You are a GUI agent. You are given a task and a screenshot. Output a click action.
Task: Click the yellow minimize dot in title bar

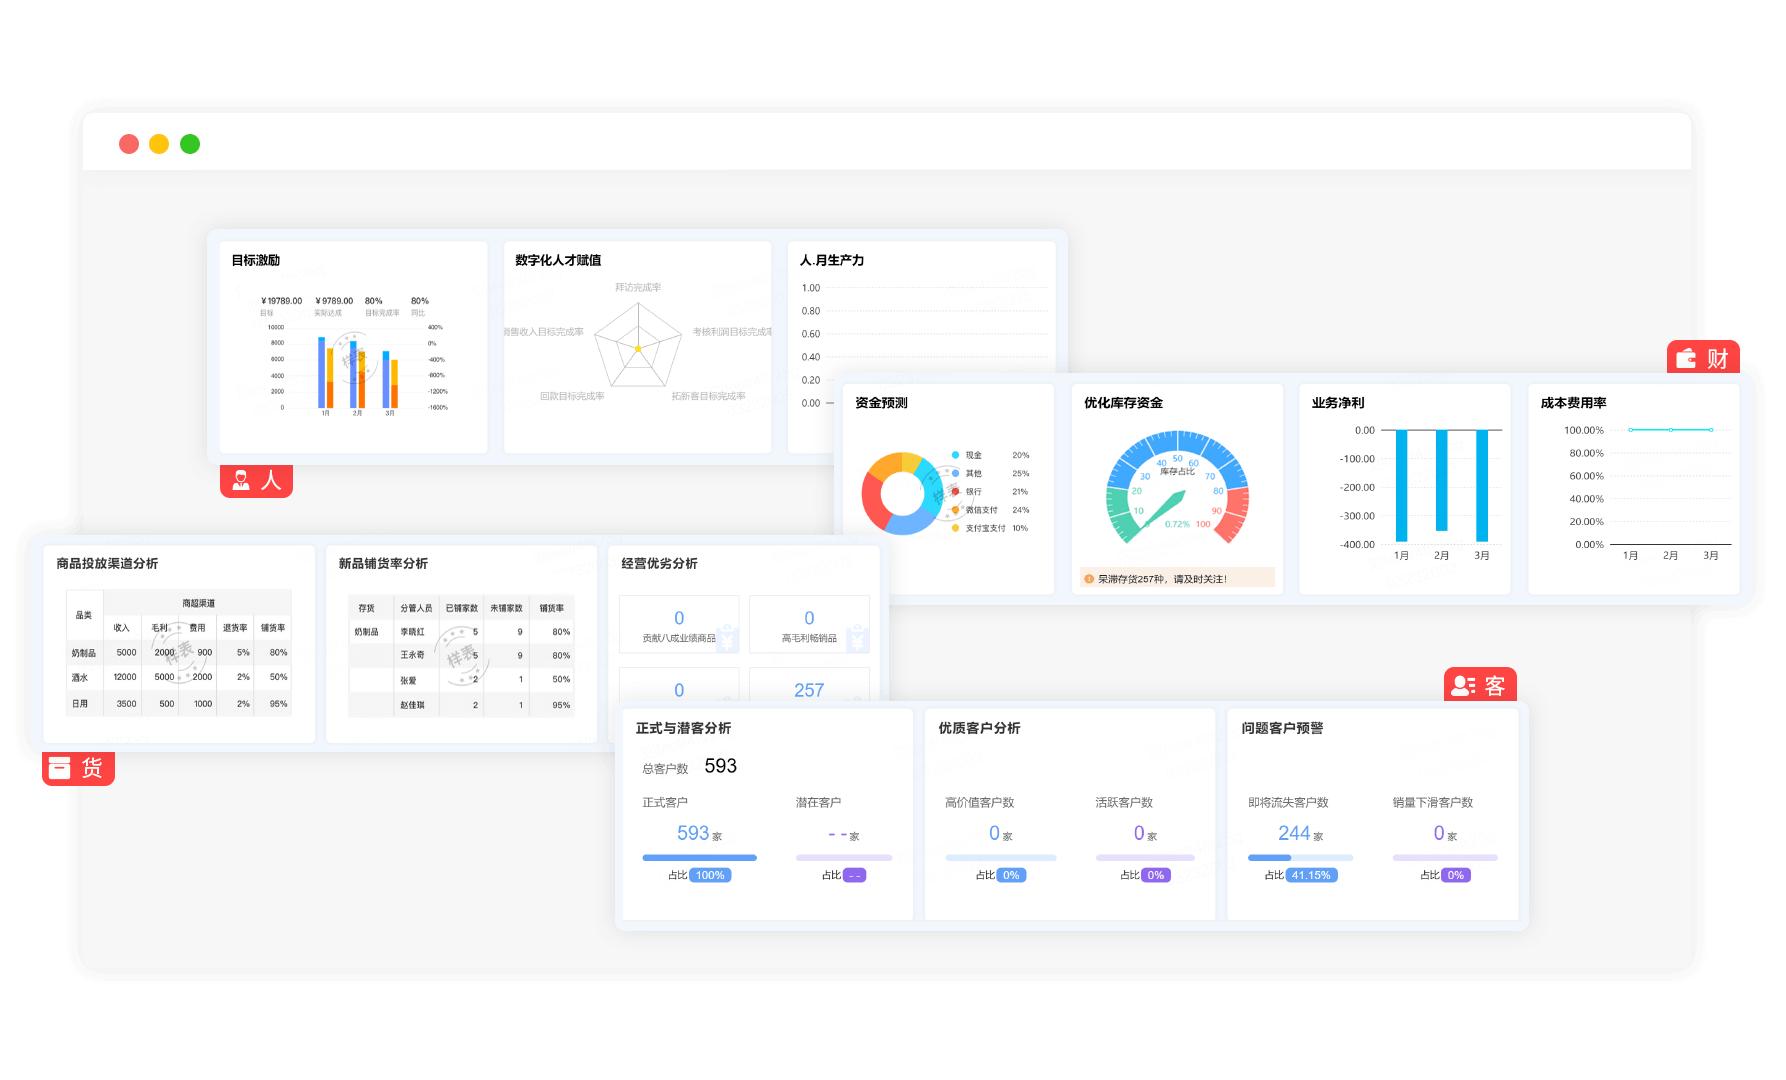coord(159,144)
